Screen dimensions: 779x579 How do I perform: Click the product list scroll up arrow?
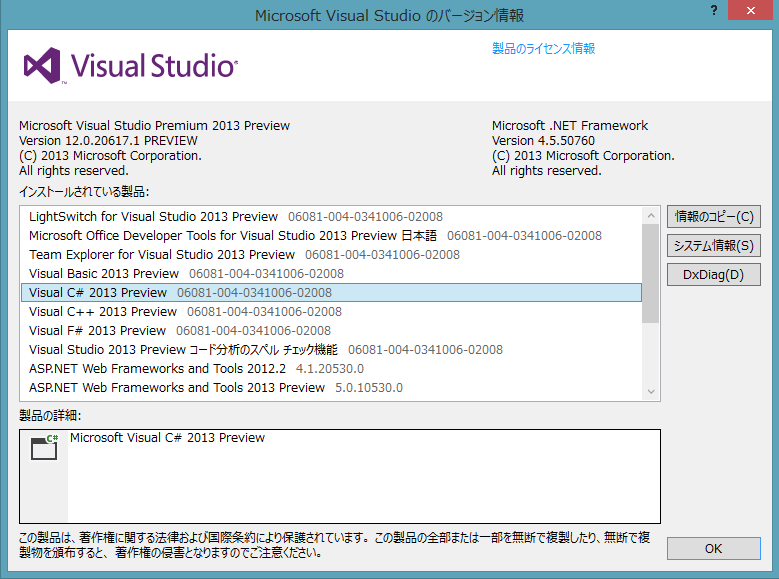click(x=650, y=214)
